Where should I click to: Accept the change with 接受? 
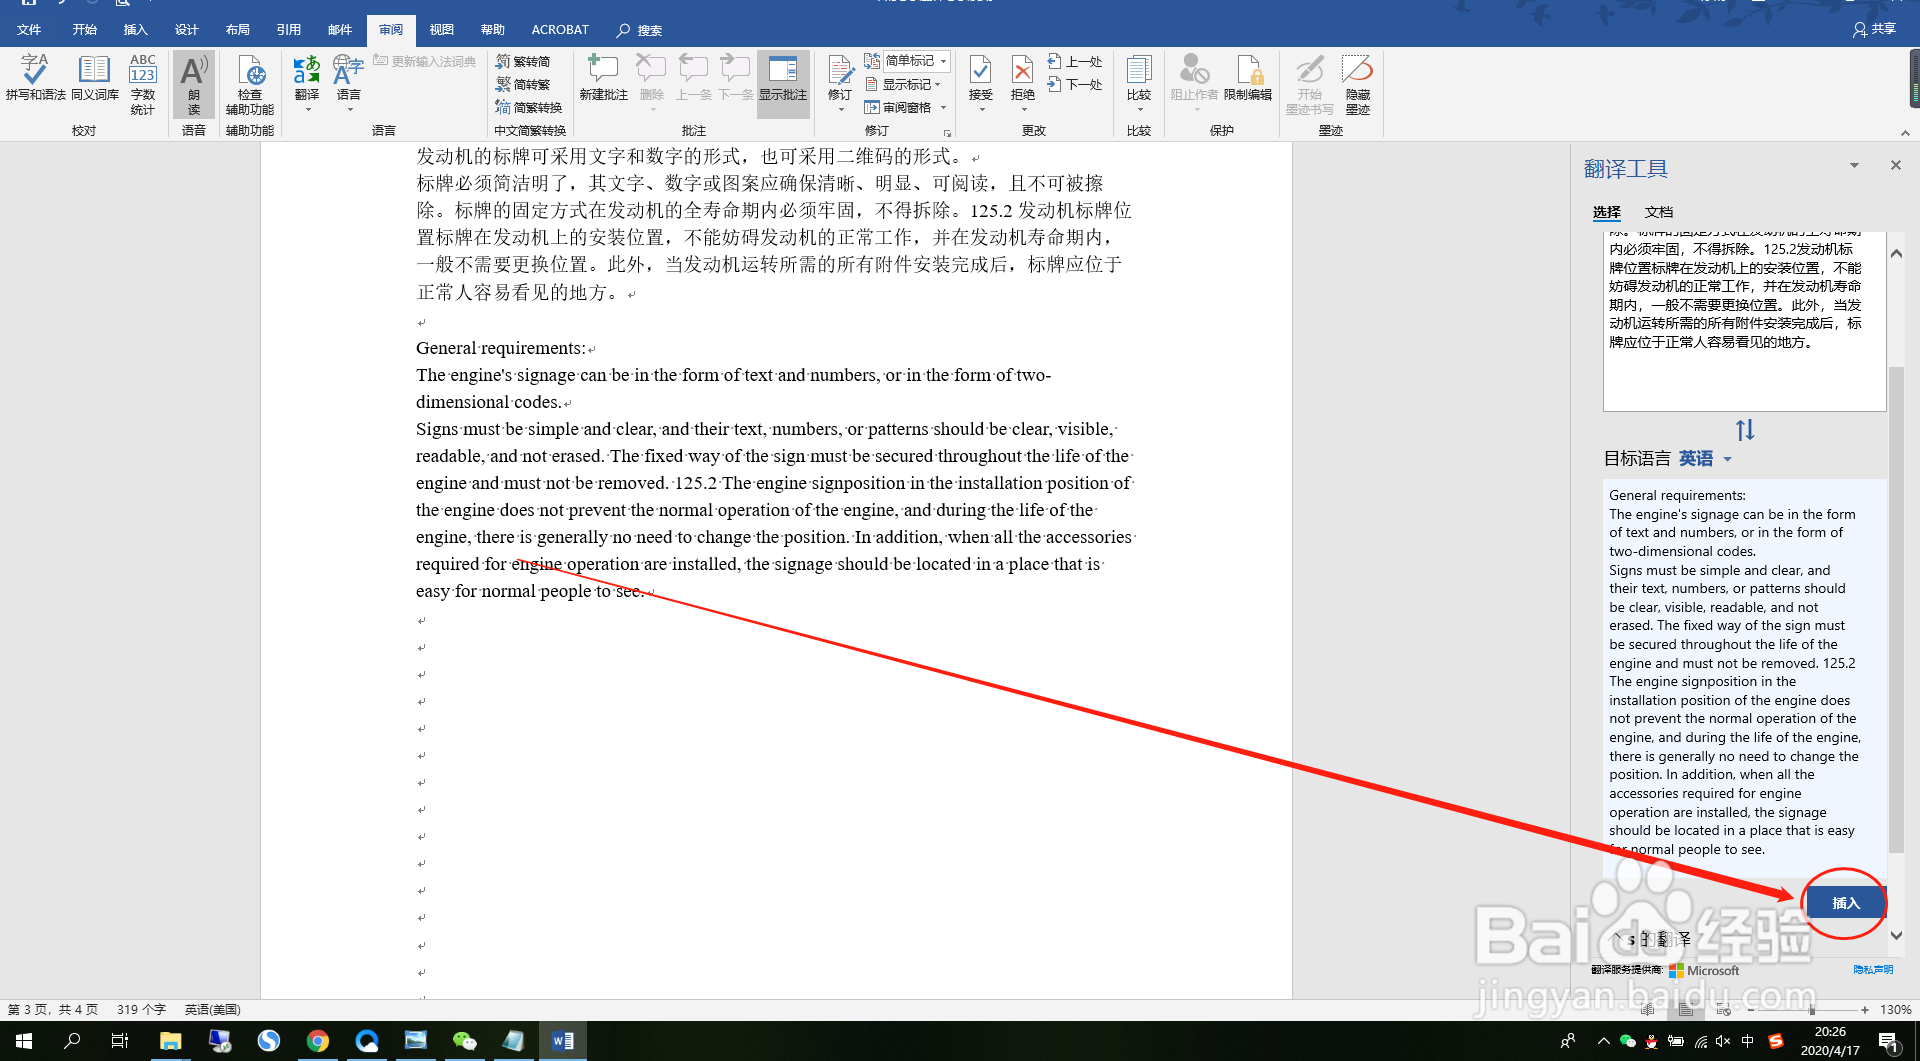[981, 84]
